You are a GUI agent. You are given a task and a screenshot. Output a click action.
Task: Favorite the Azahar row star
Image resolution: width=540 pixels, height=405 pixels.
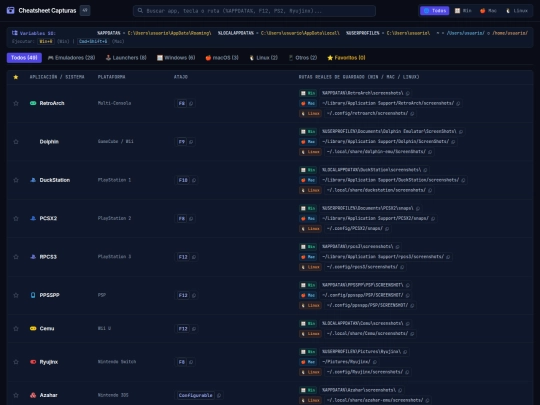[x=16, y=395]
